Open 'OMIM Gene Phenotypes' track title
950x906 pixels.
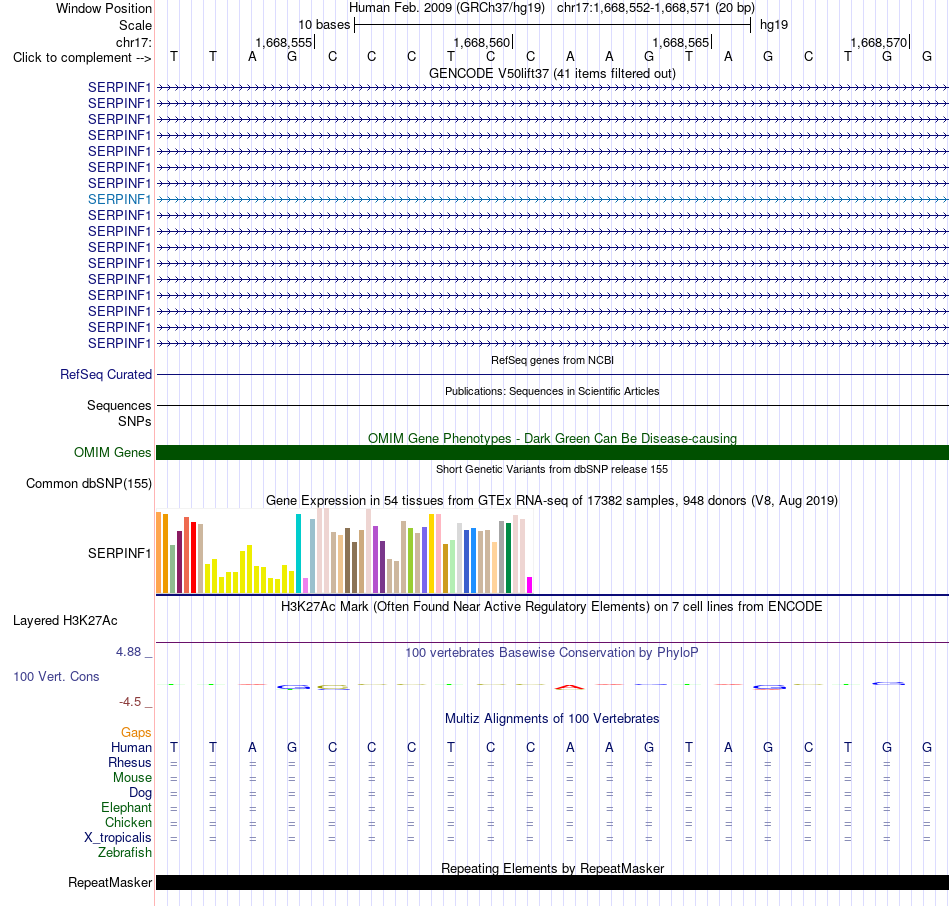[x=552, y=438]
